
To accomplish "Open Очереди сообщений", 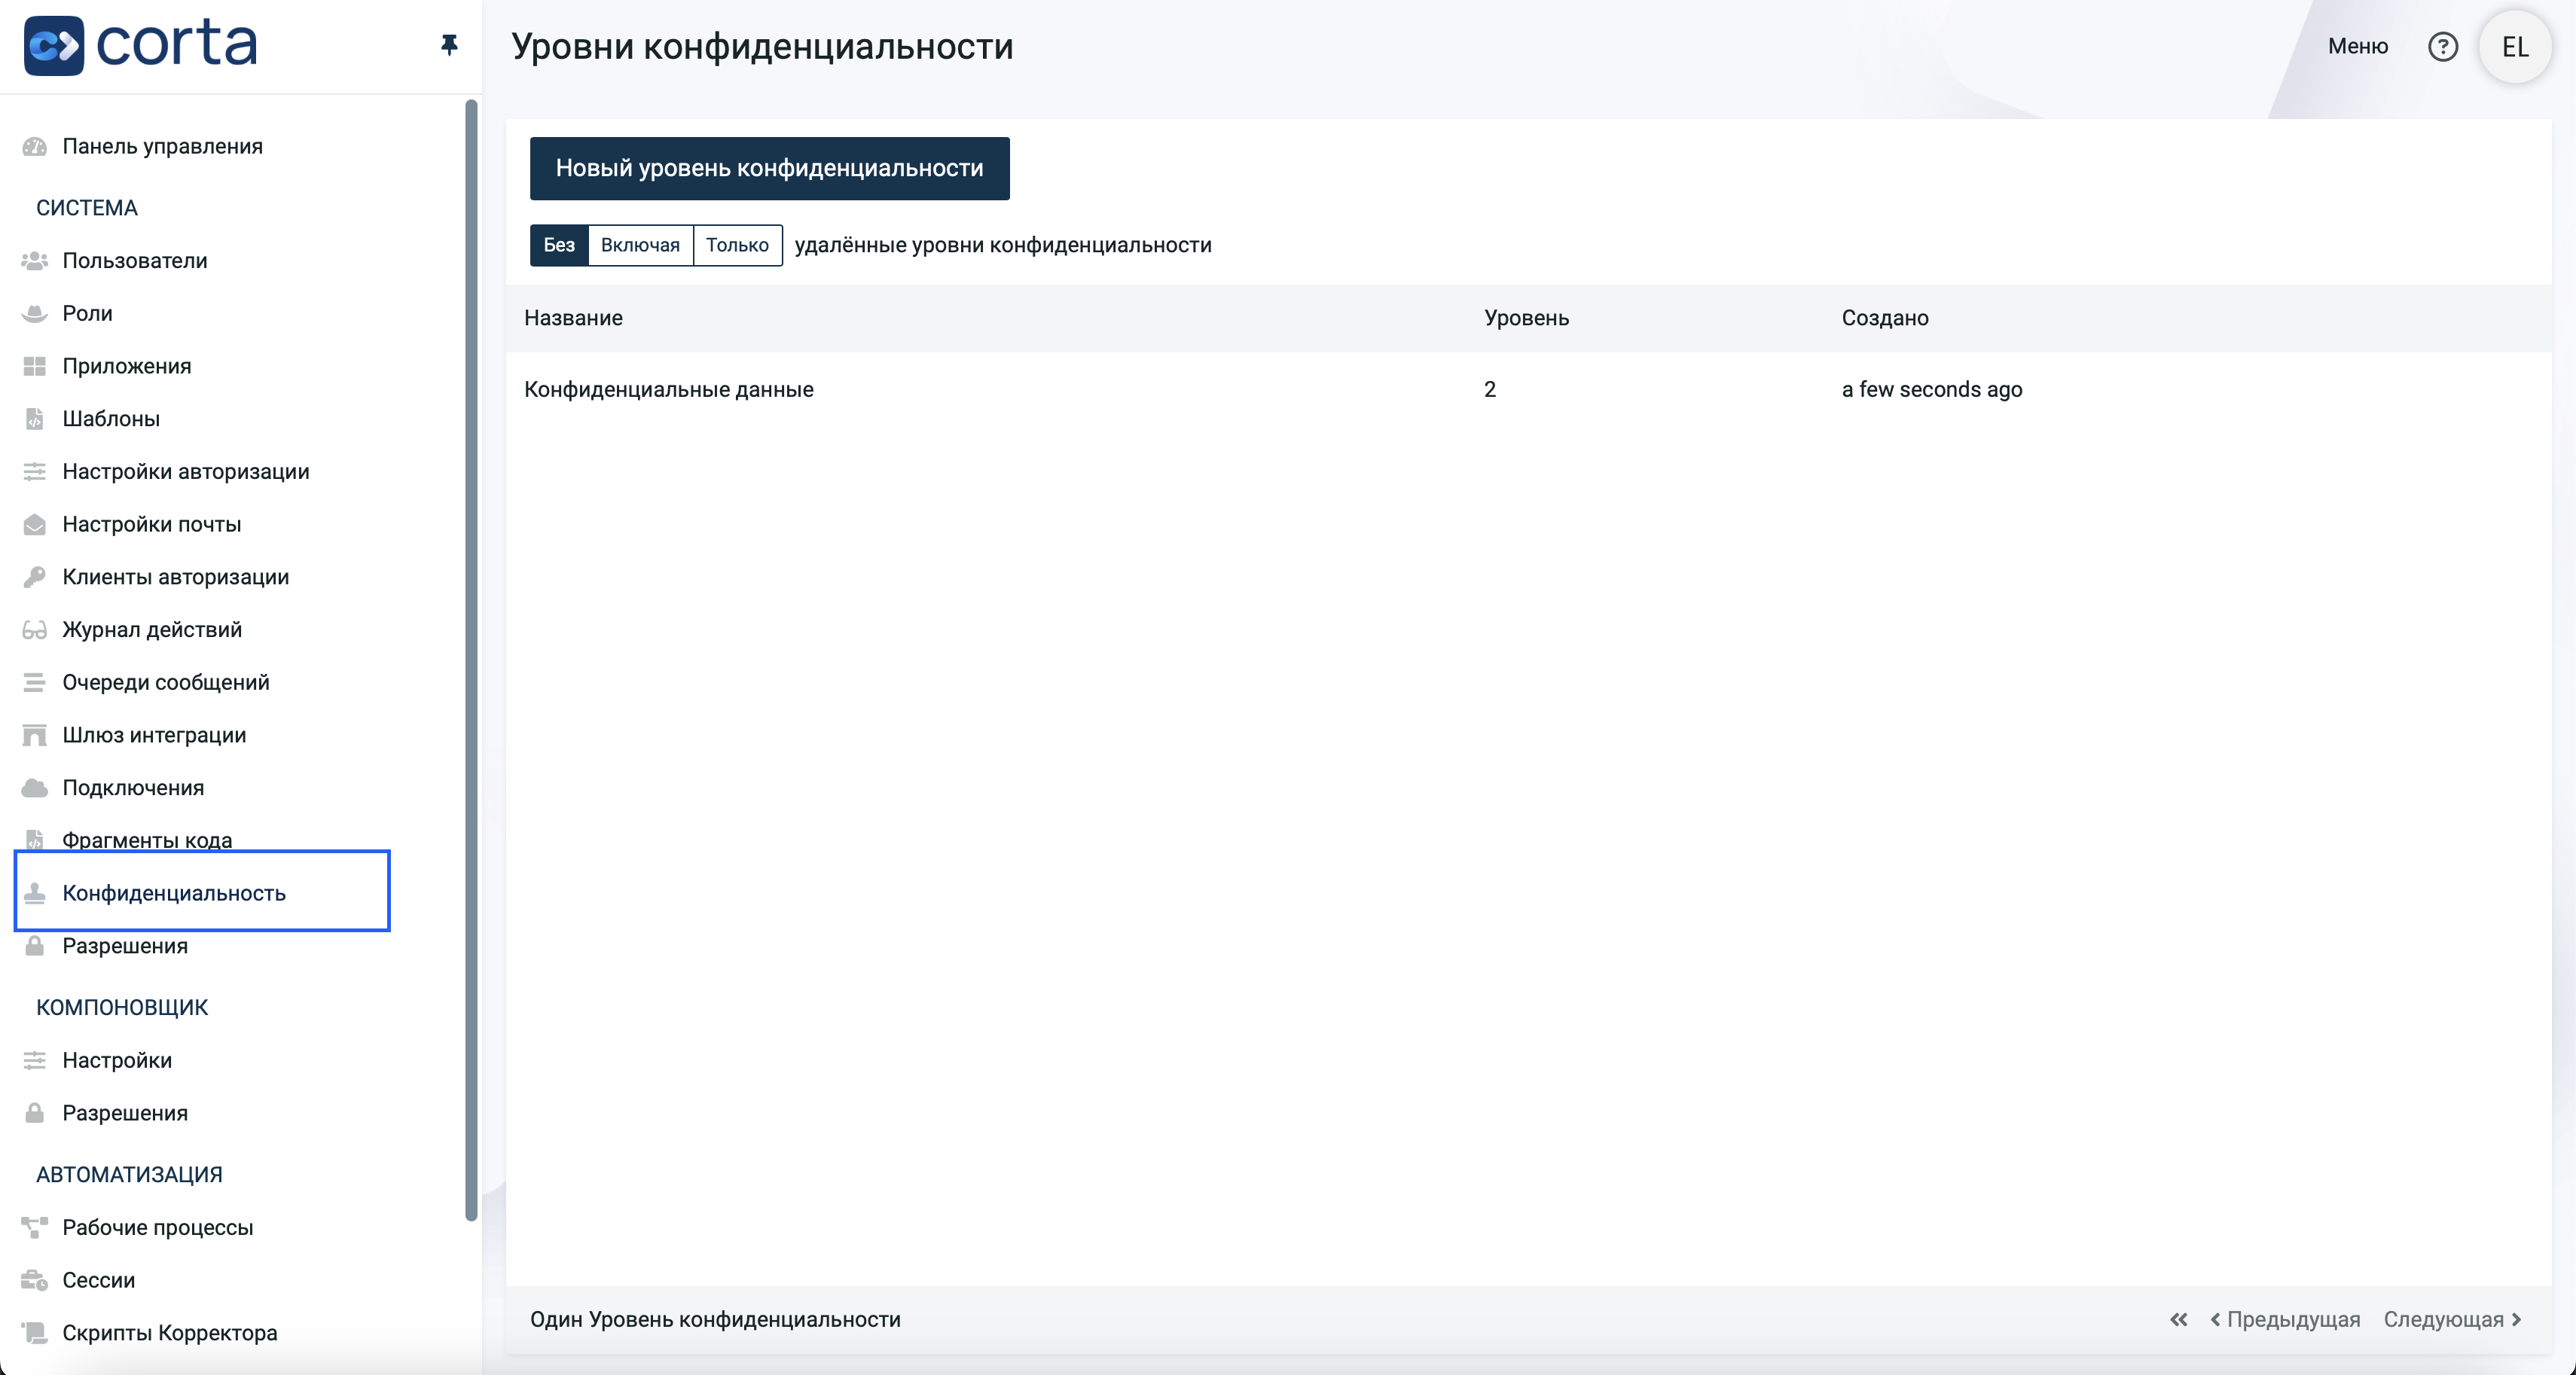I will pyautogui.click(x=166, y=682).
